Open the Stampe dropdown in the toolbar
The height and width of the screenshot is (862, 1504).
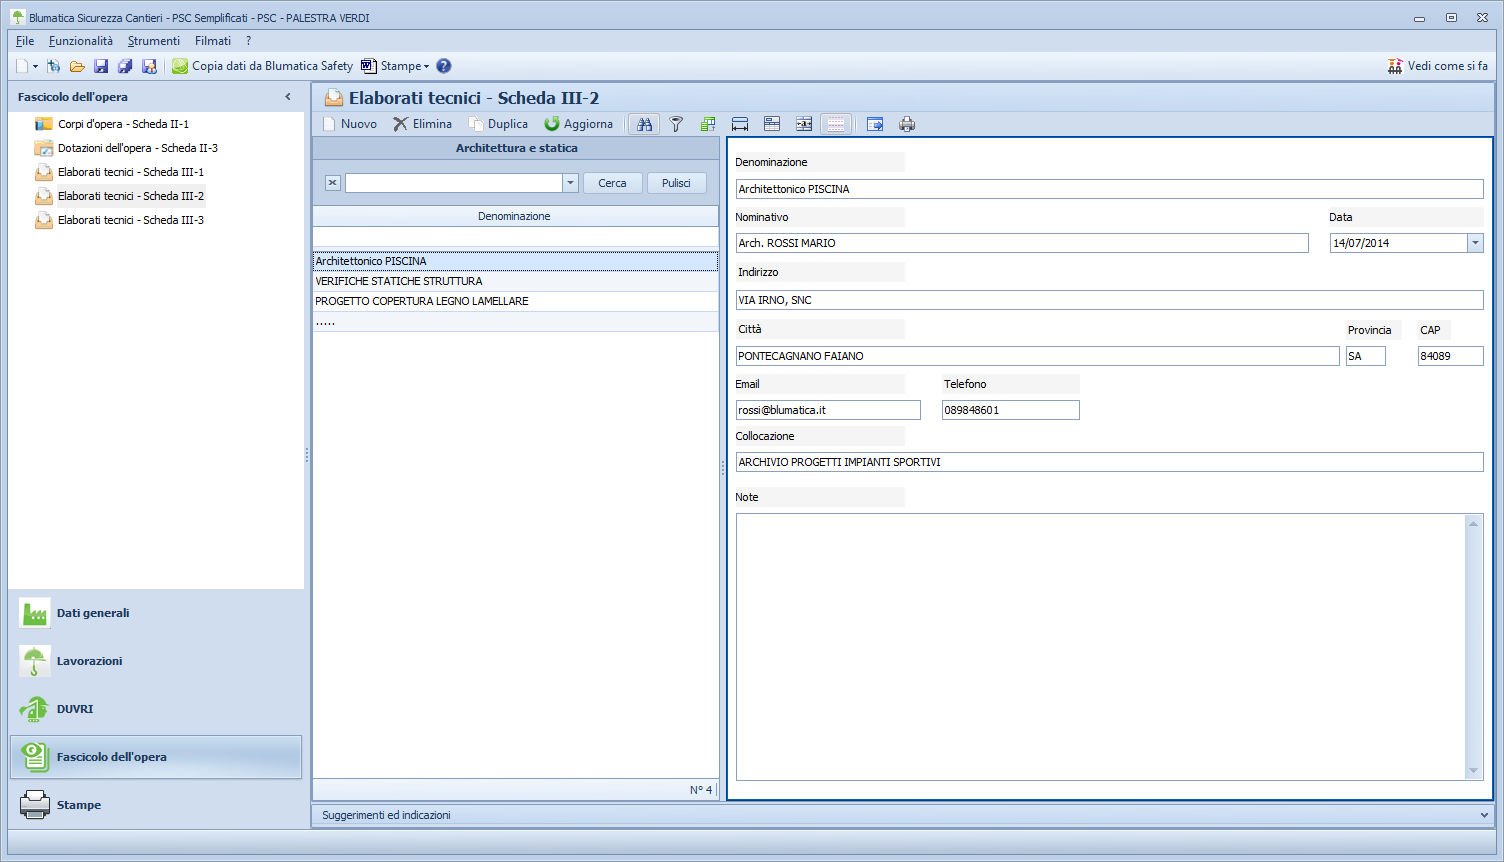pos(395,66)
